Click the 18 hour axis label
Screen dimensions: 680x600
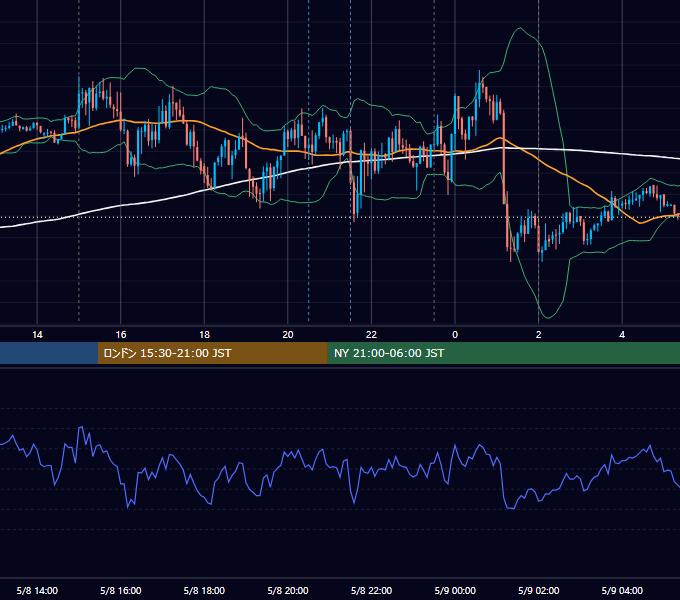pos(204,335)
